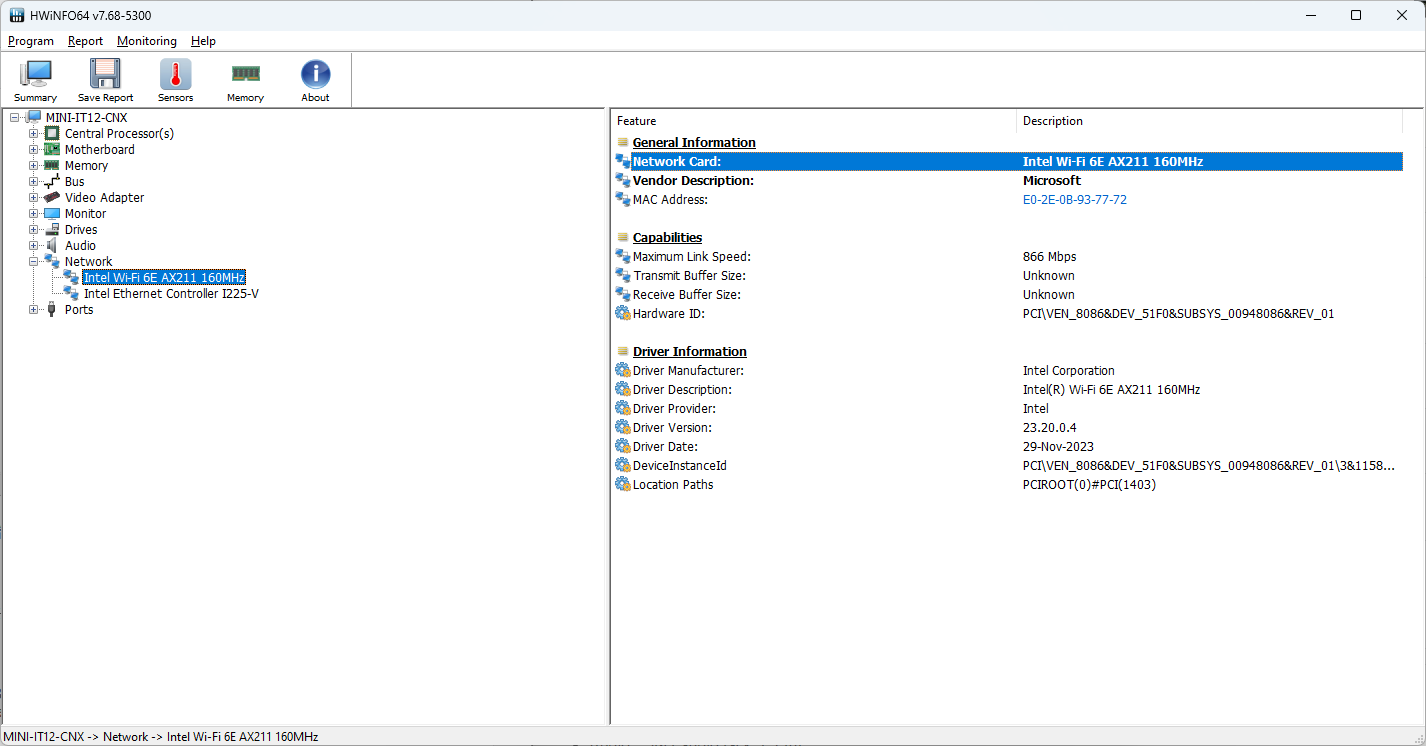Viewport: 1426px width, 746px height.
Task: Click the MINI-IT12-CNX computer icon
Action: [x=34, y=117]
